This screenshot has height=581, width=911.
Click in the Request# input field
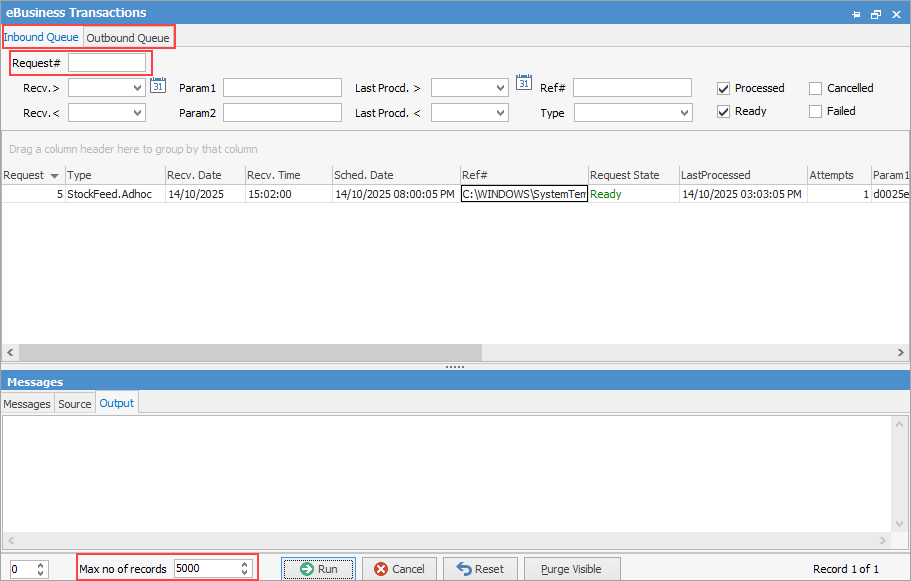tap(107, 63)
